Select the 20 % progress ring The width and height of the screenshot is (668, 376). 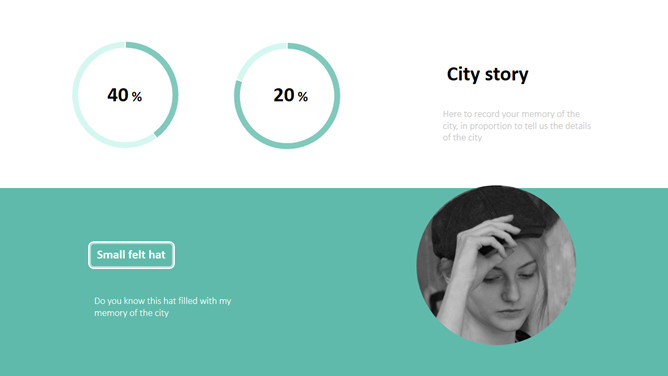(287, 96)
